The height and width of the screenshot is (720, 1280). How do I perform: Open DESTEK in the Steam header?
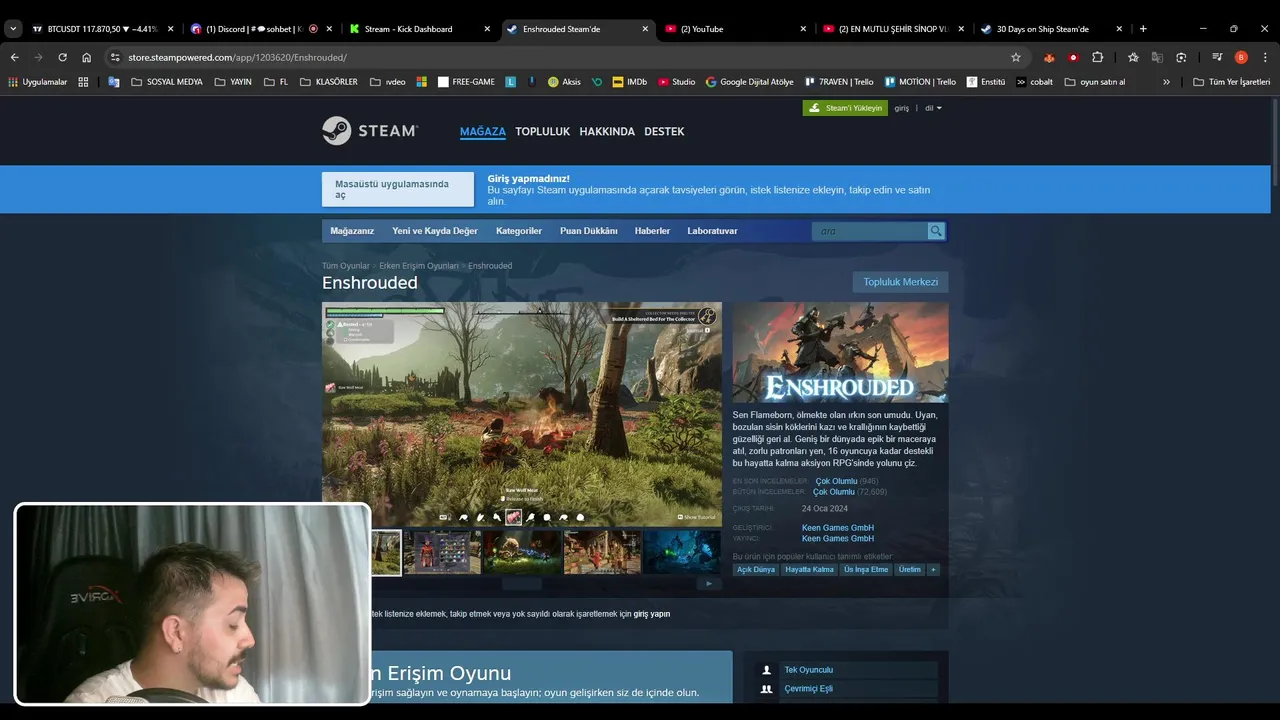click(x=664, y=131)
